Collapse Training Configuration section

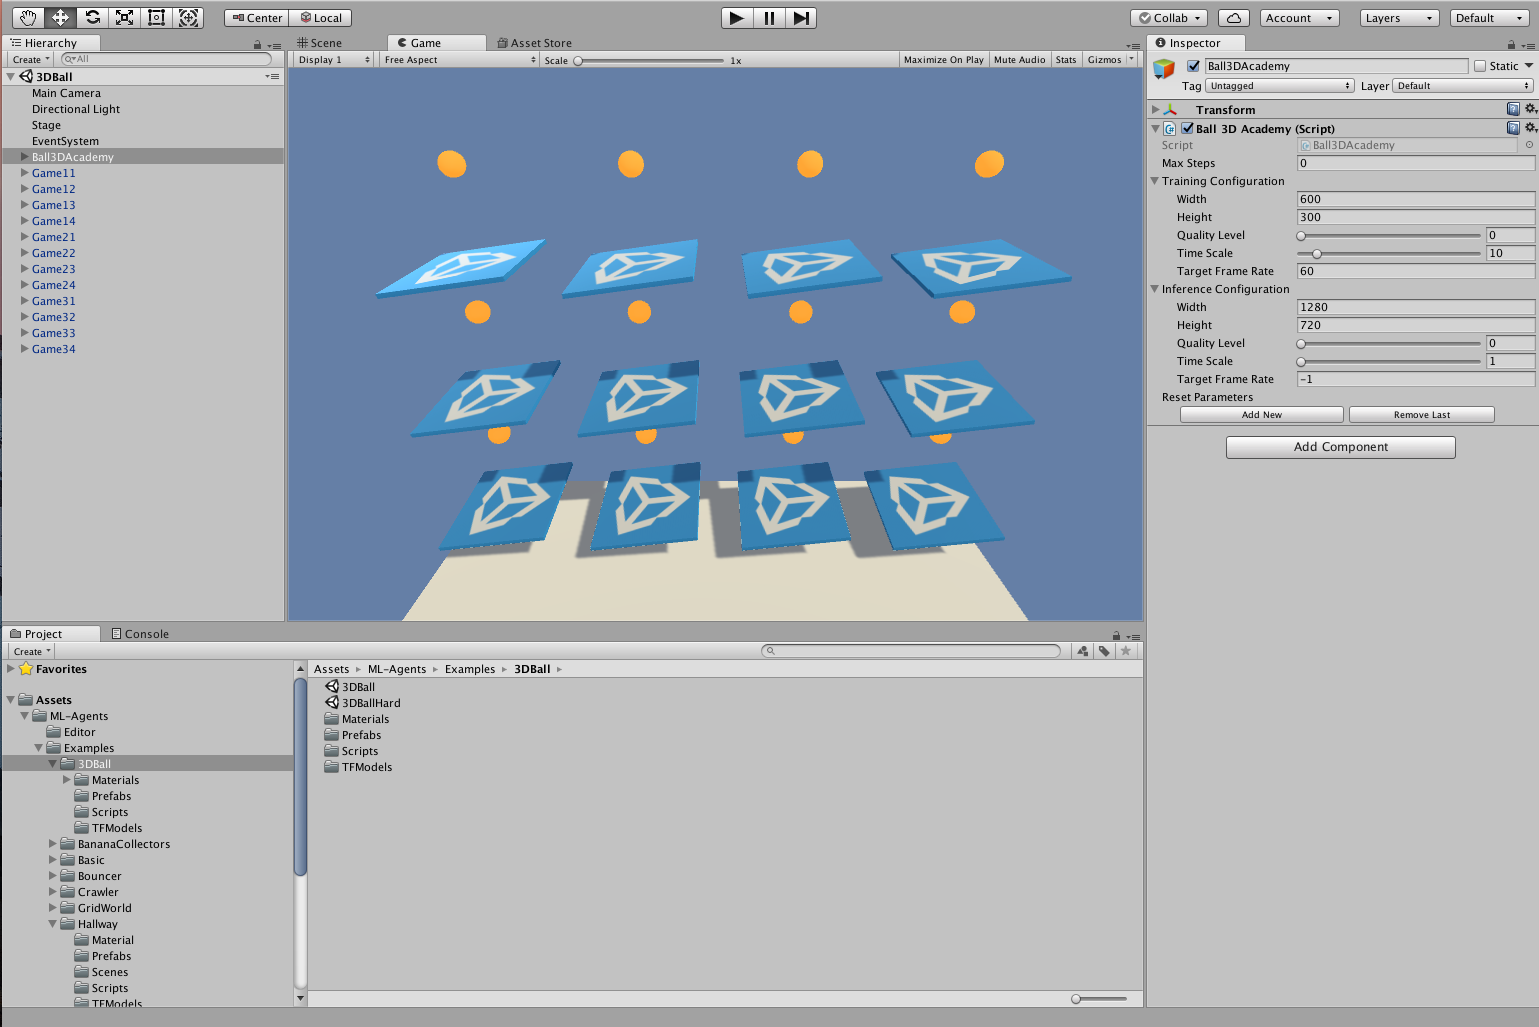click(x=1155, y=181)
